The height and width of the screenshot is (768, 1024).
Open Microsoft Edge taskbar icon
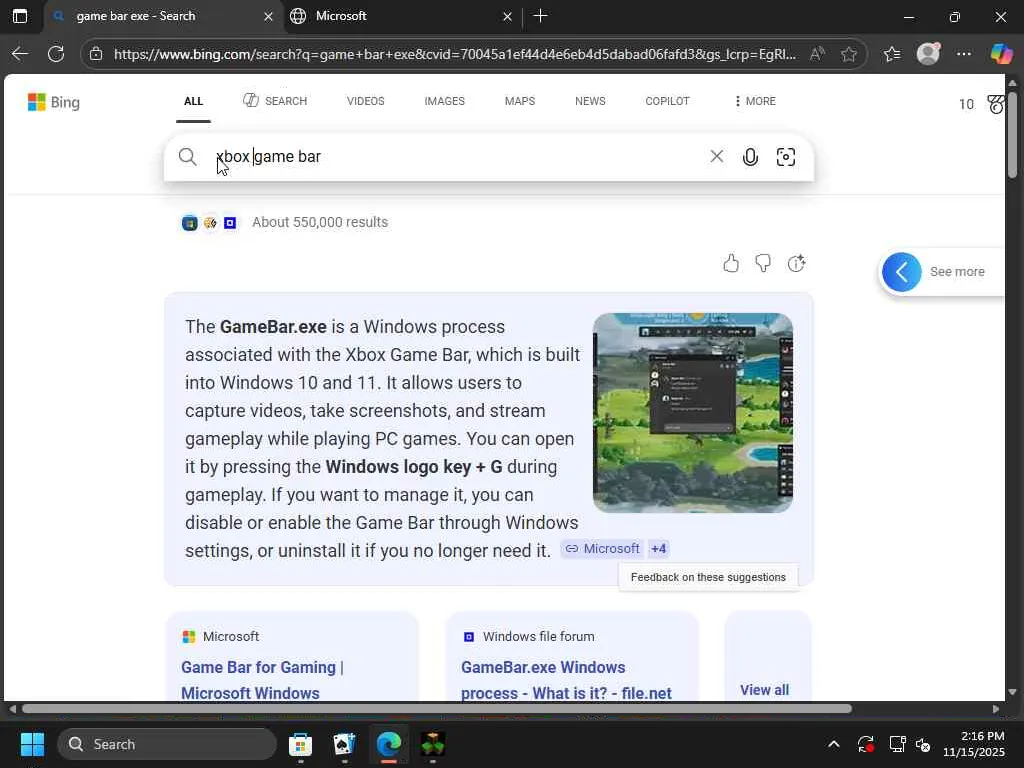[389, 744]
